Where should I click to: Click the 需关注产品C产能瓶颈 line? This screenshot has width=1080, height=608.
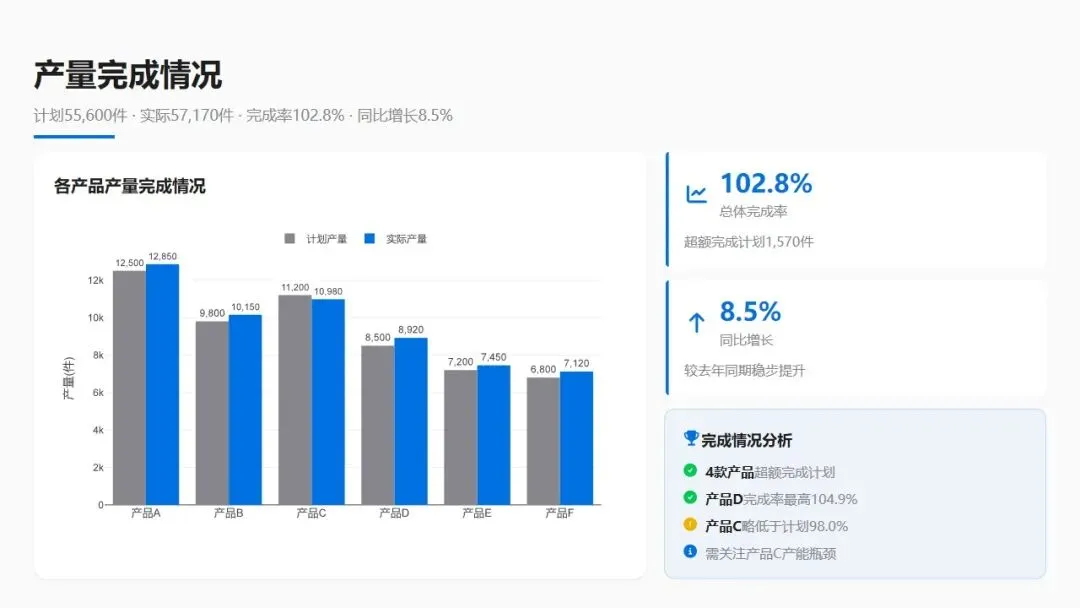tap(771, 554)
